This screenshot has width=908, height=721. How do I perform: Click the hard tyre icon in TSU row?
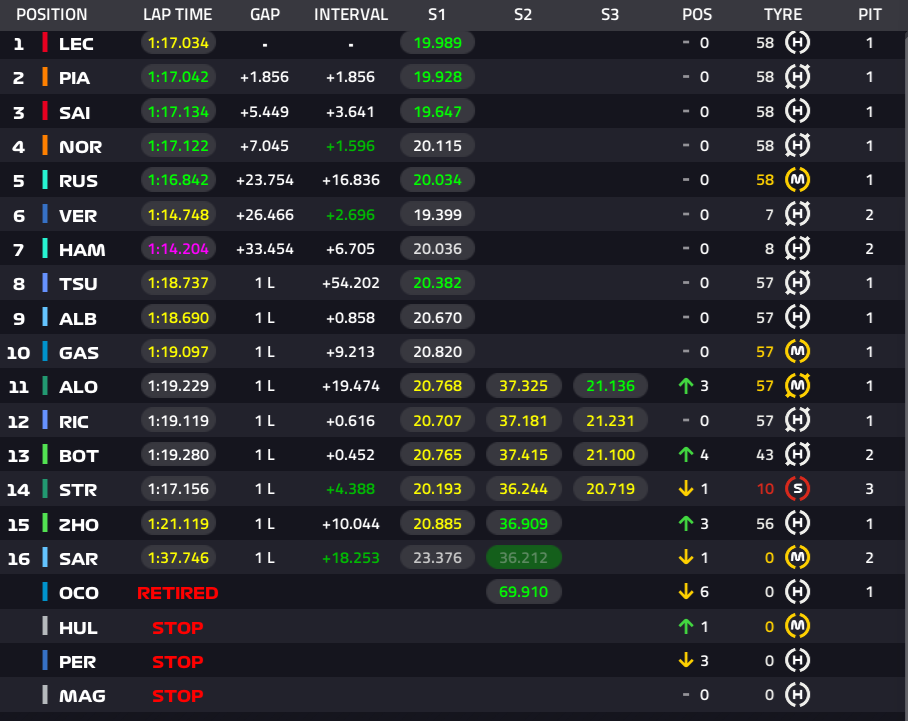coord(797,283)
